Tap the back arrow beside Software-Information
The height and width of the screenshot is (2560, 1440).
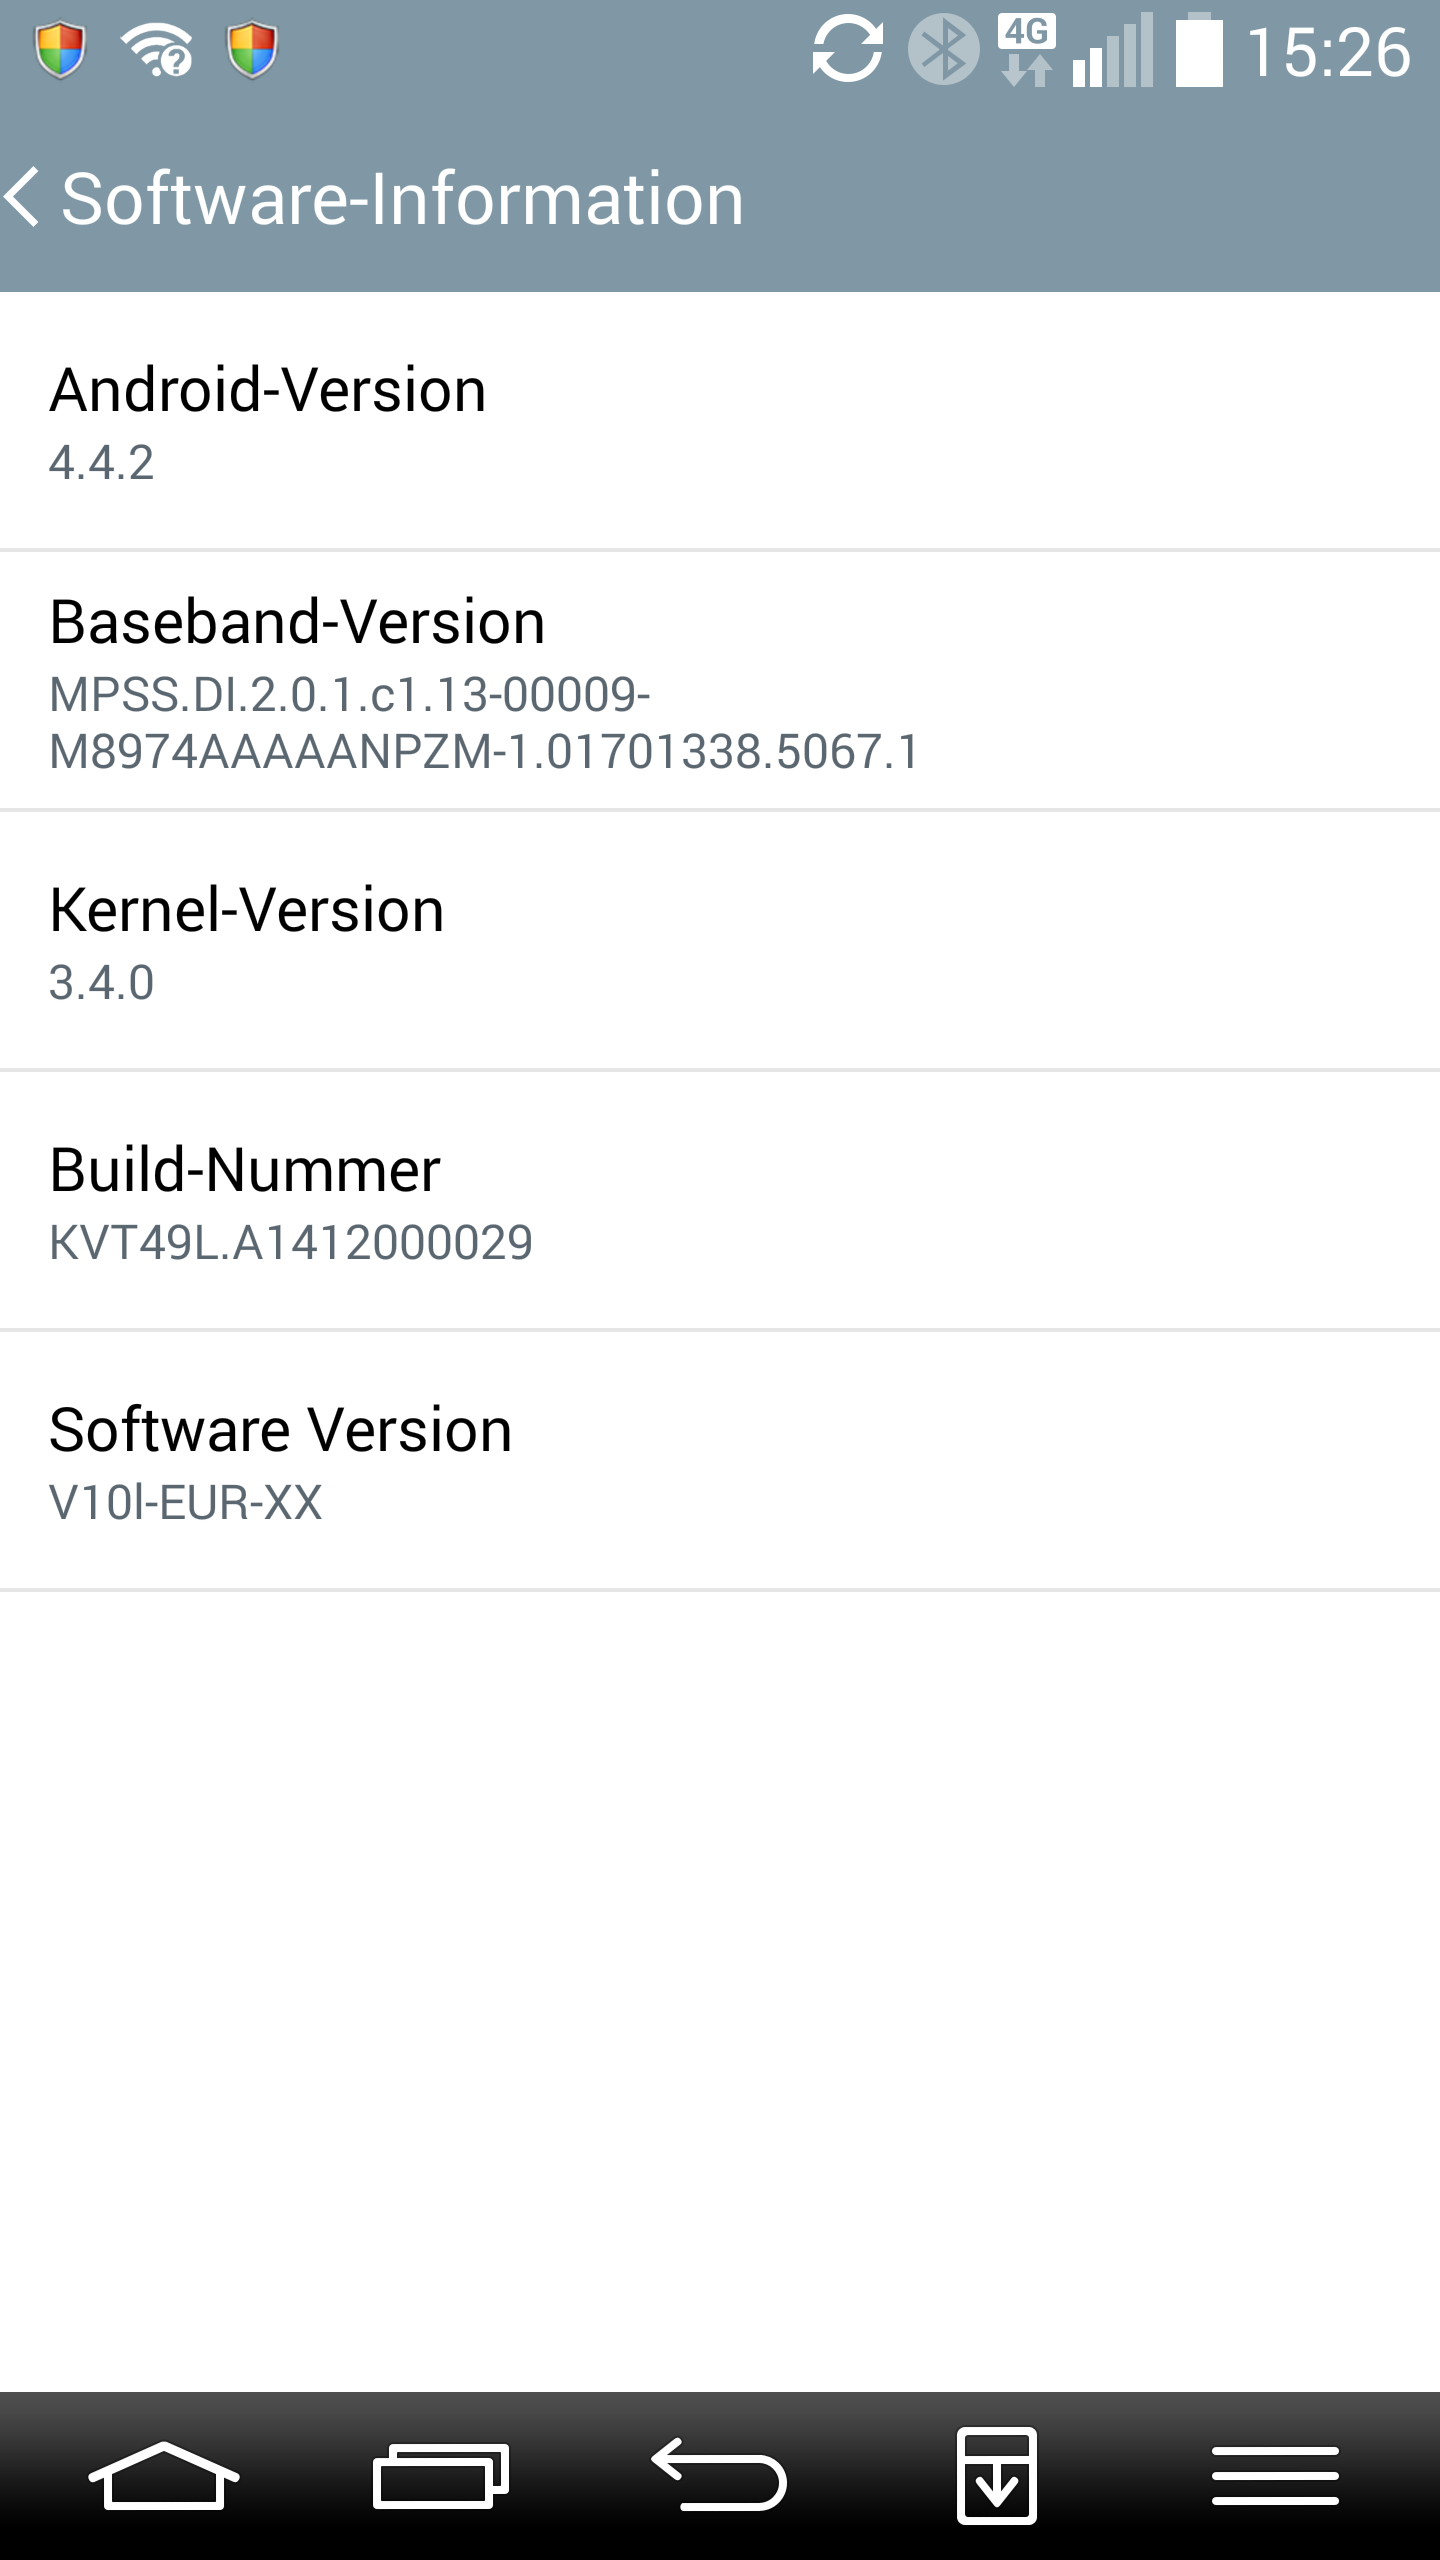[x=22, y=197]
